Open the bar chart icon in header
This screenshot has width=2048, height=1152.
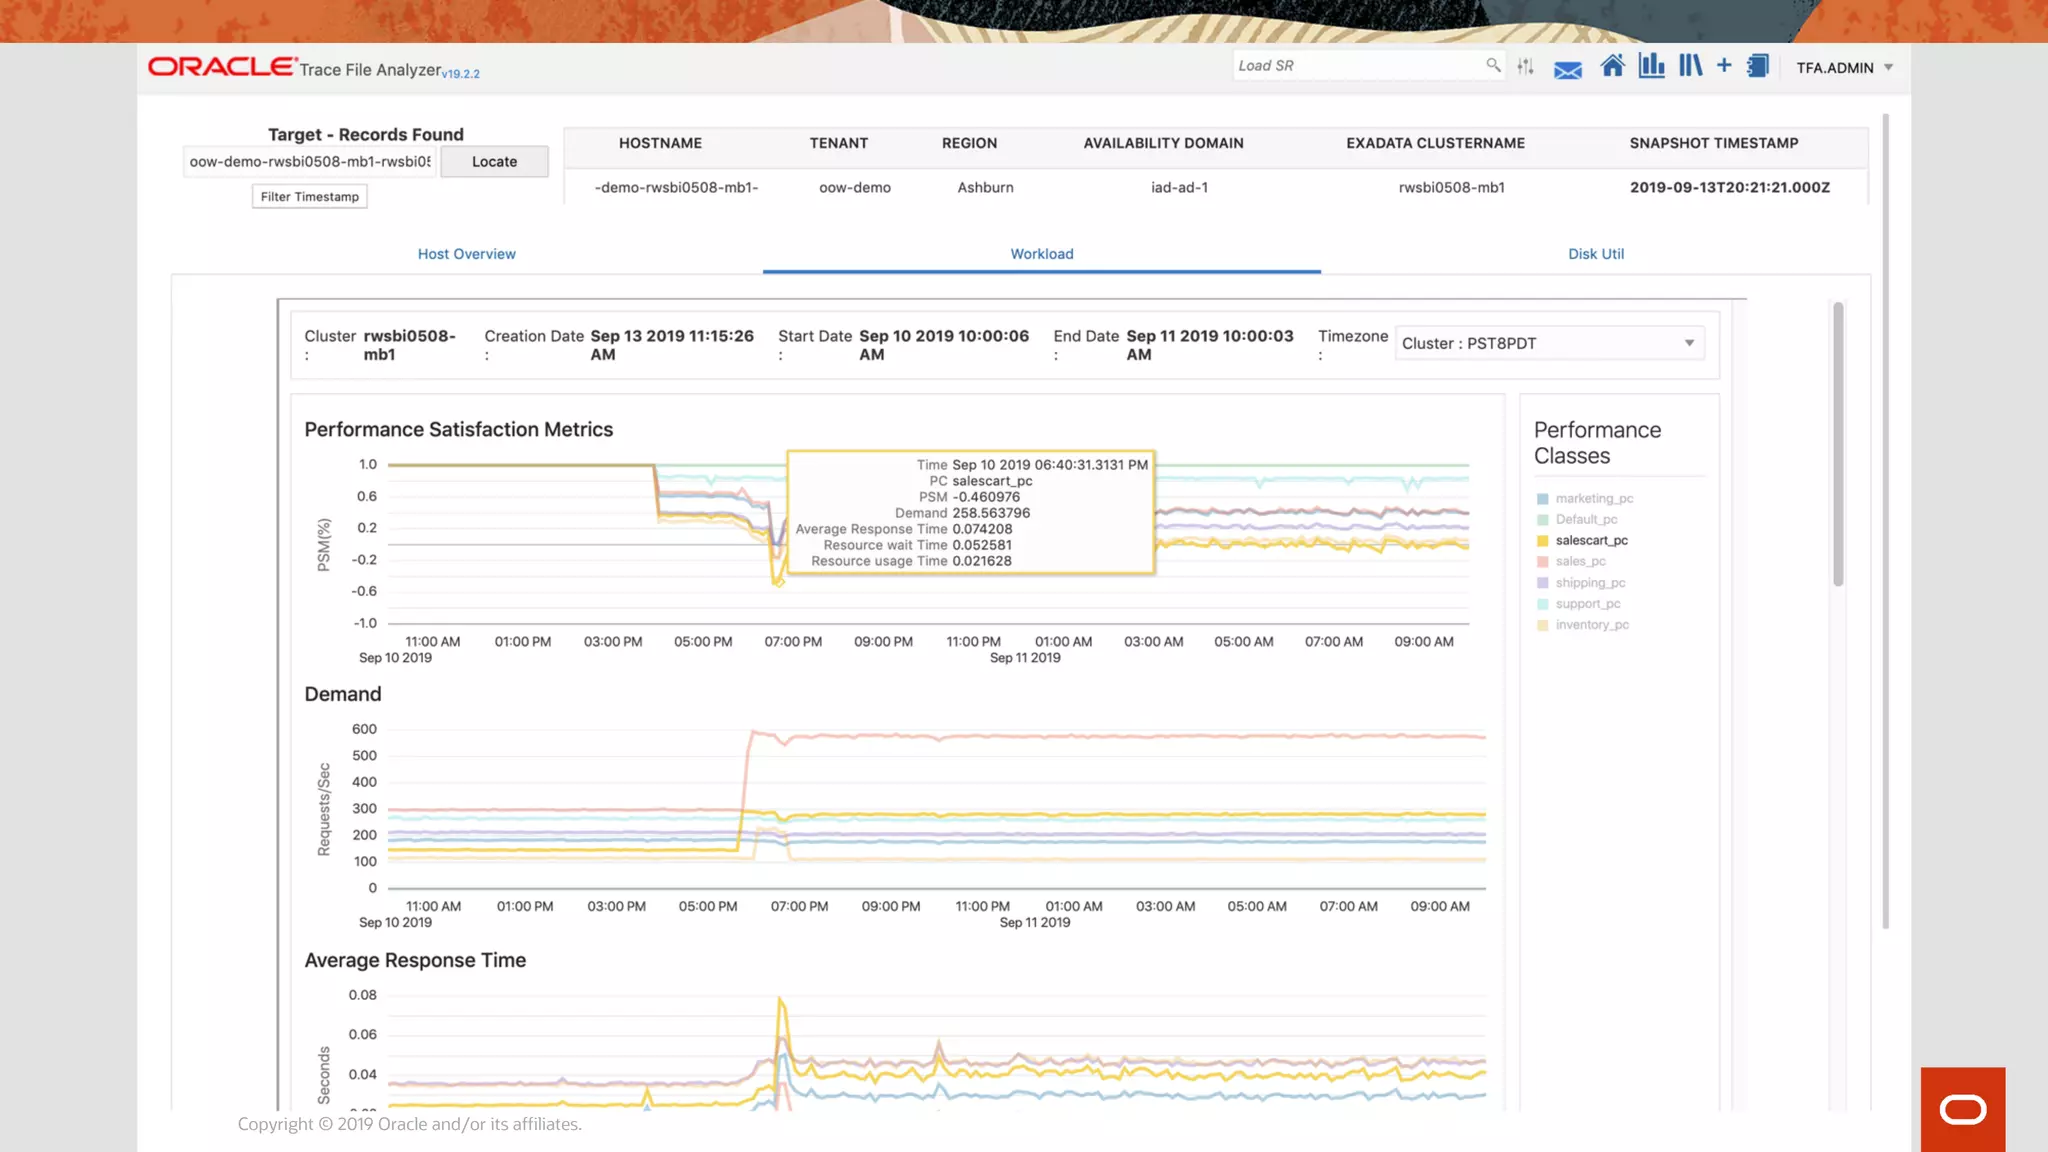pyautogui.click(x=1651, y=66)
